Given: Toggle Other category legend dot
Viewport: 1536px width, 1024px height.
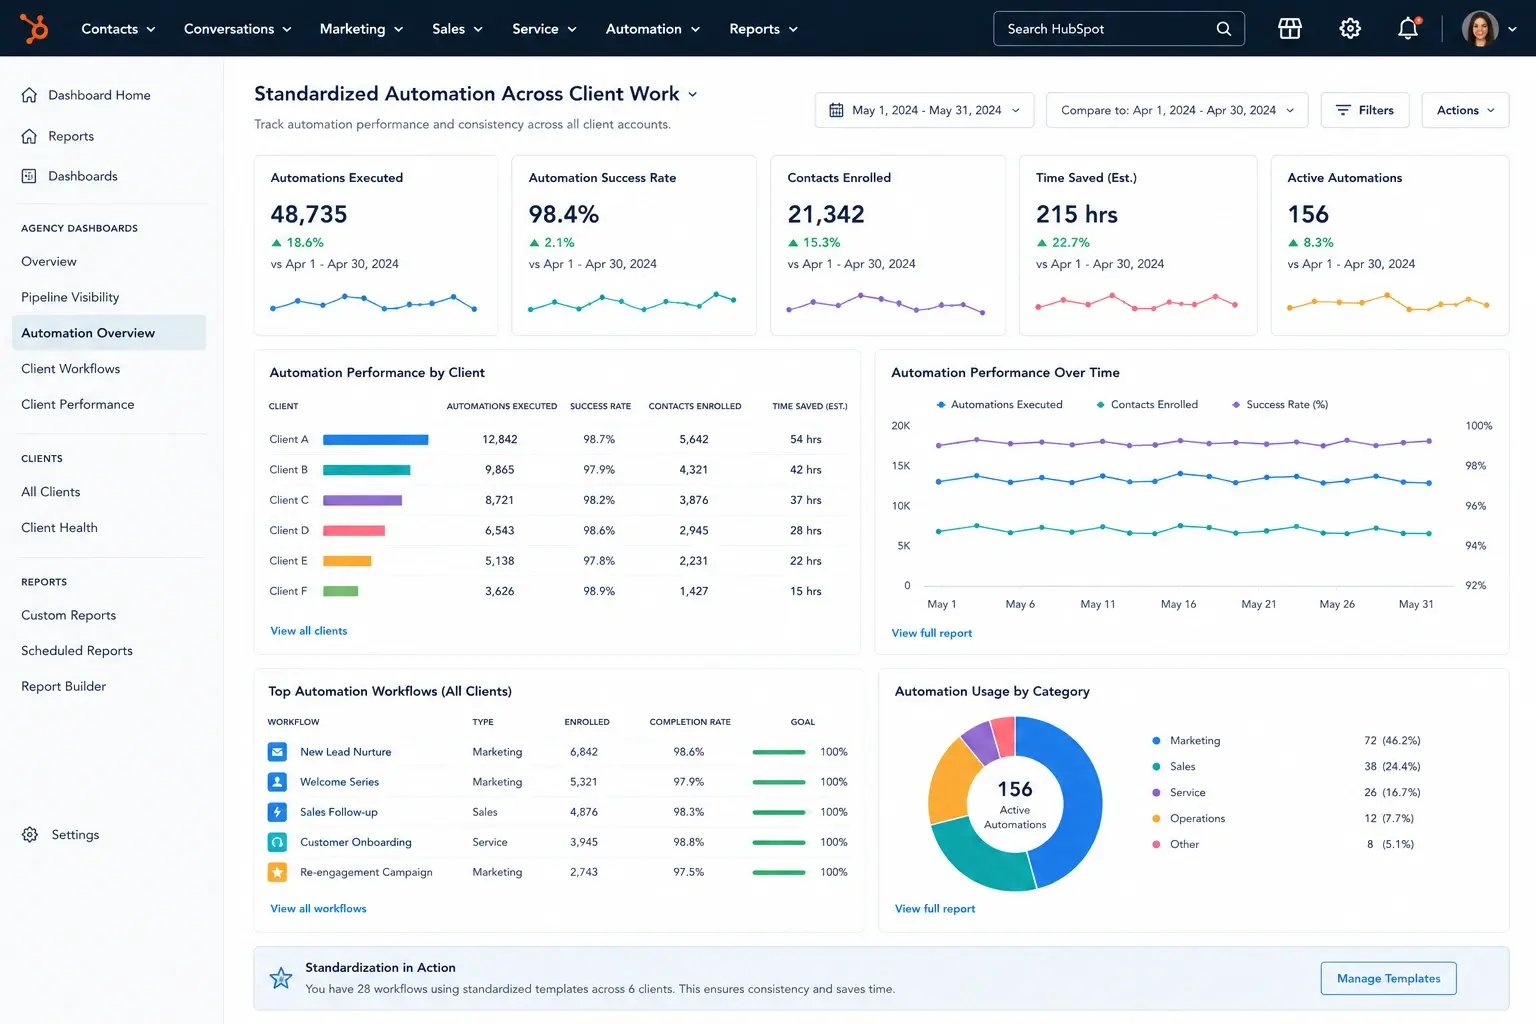Looking at the screenshot, I should (1156, 845).
